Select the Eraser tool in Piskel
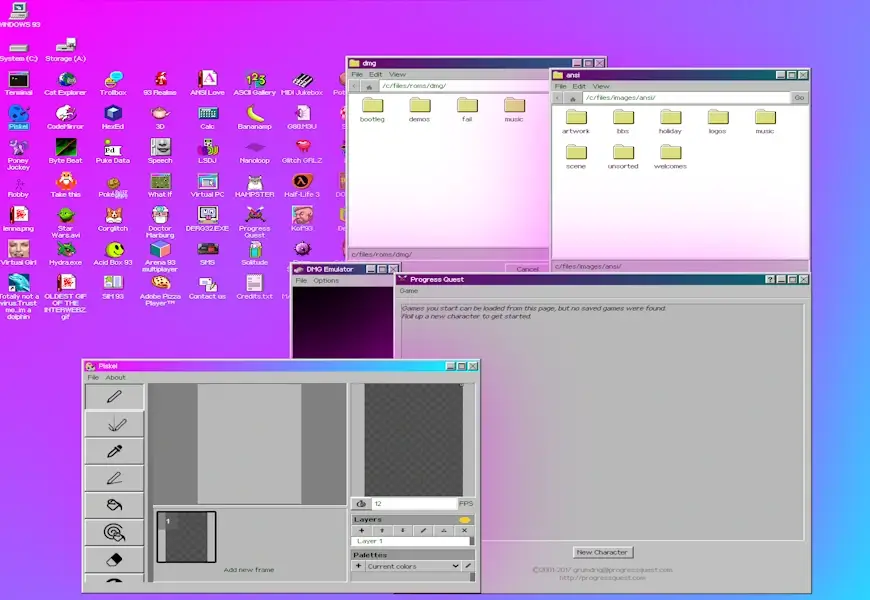The height and width of the screenshot is (600, 870). 113,561
